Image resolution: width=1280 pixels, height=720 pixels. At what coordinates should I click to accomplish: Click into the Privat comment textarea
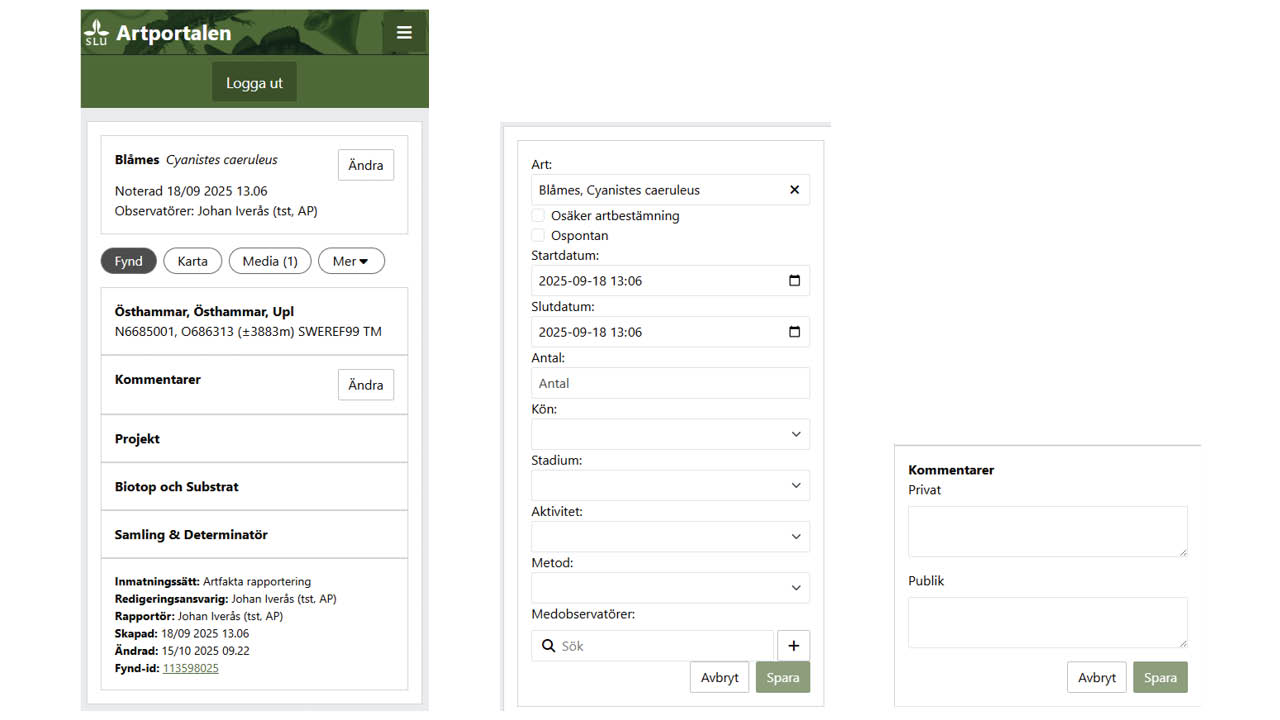coord(1047,531)
